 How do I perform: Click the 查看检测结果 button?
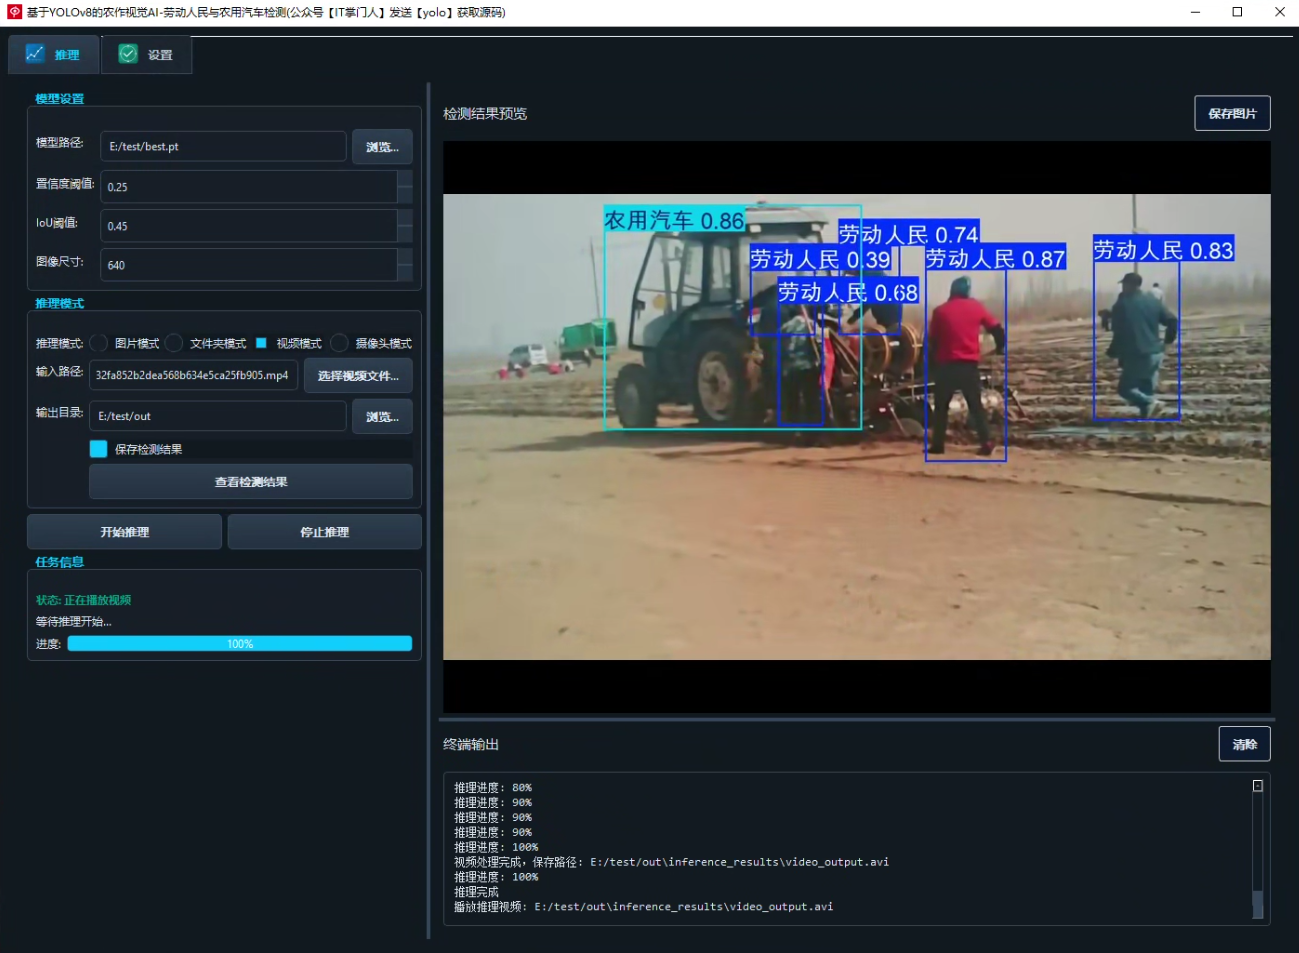[251, 482]
